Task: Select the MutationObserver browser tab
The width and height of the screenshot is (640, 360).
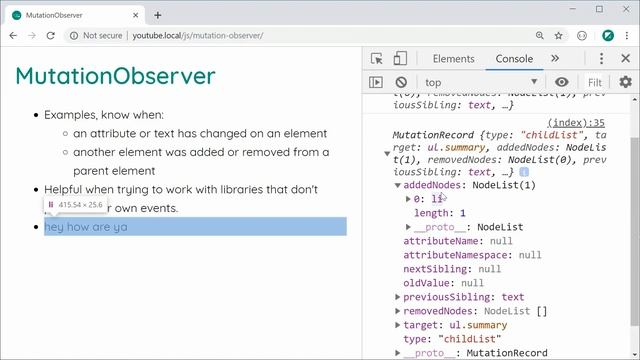Action: click(x=75, y=16)
